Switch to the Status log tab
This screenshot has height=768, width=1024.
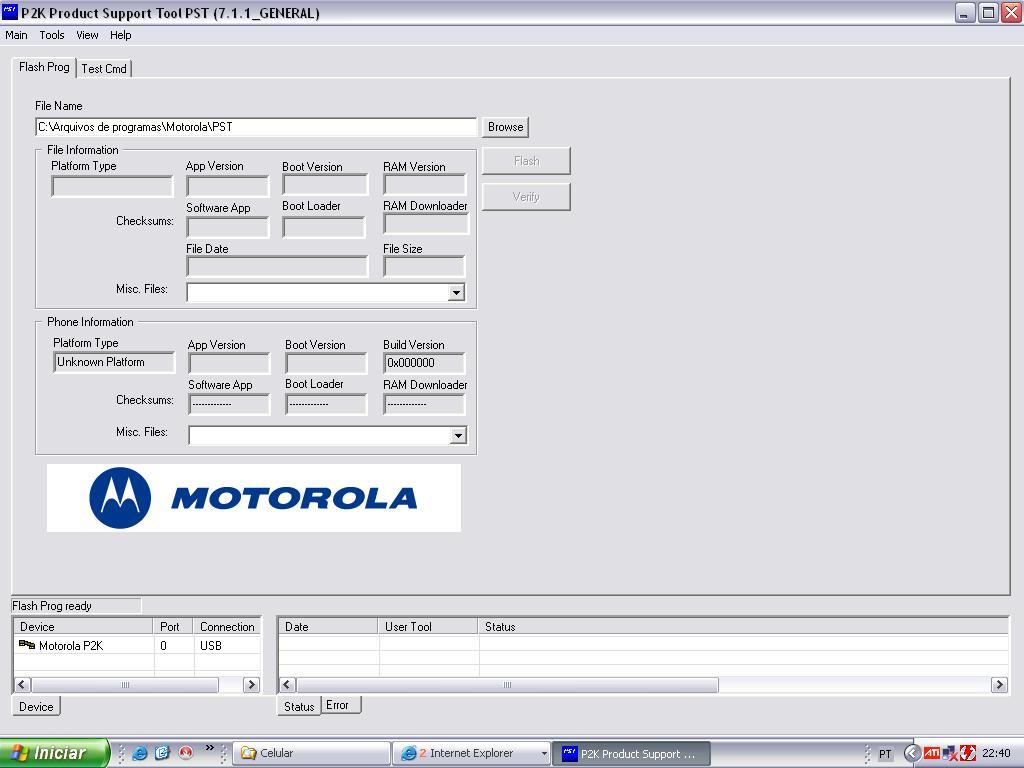(x=299, y=707)
